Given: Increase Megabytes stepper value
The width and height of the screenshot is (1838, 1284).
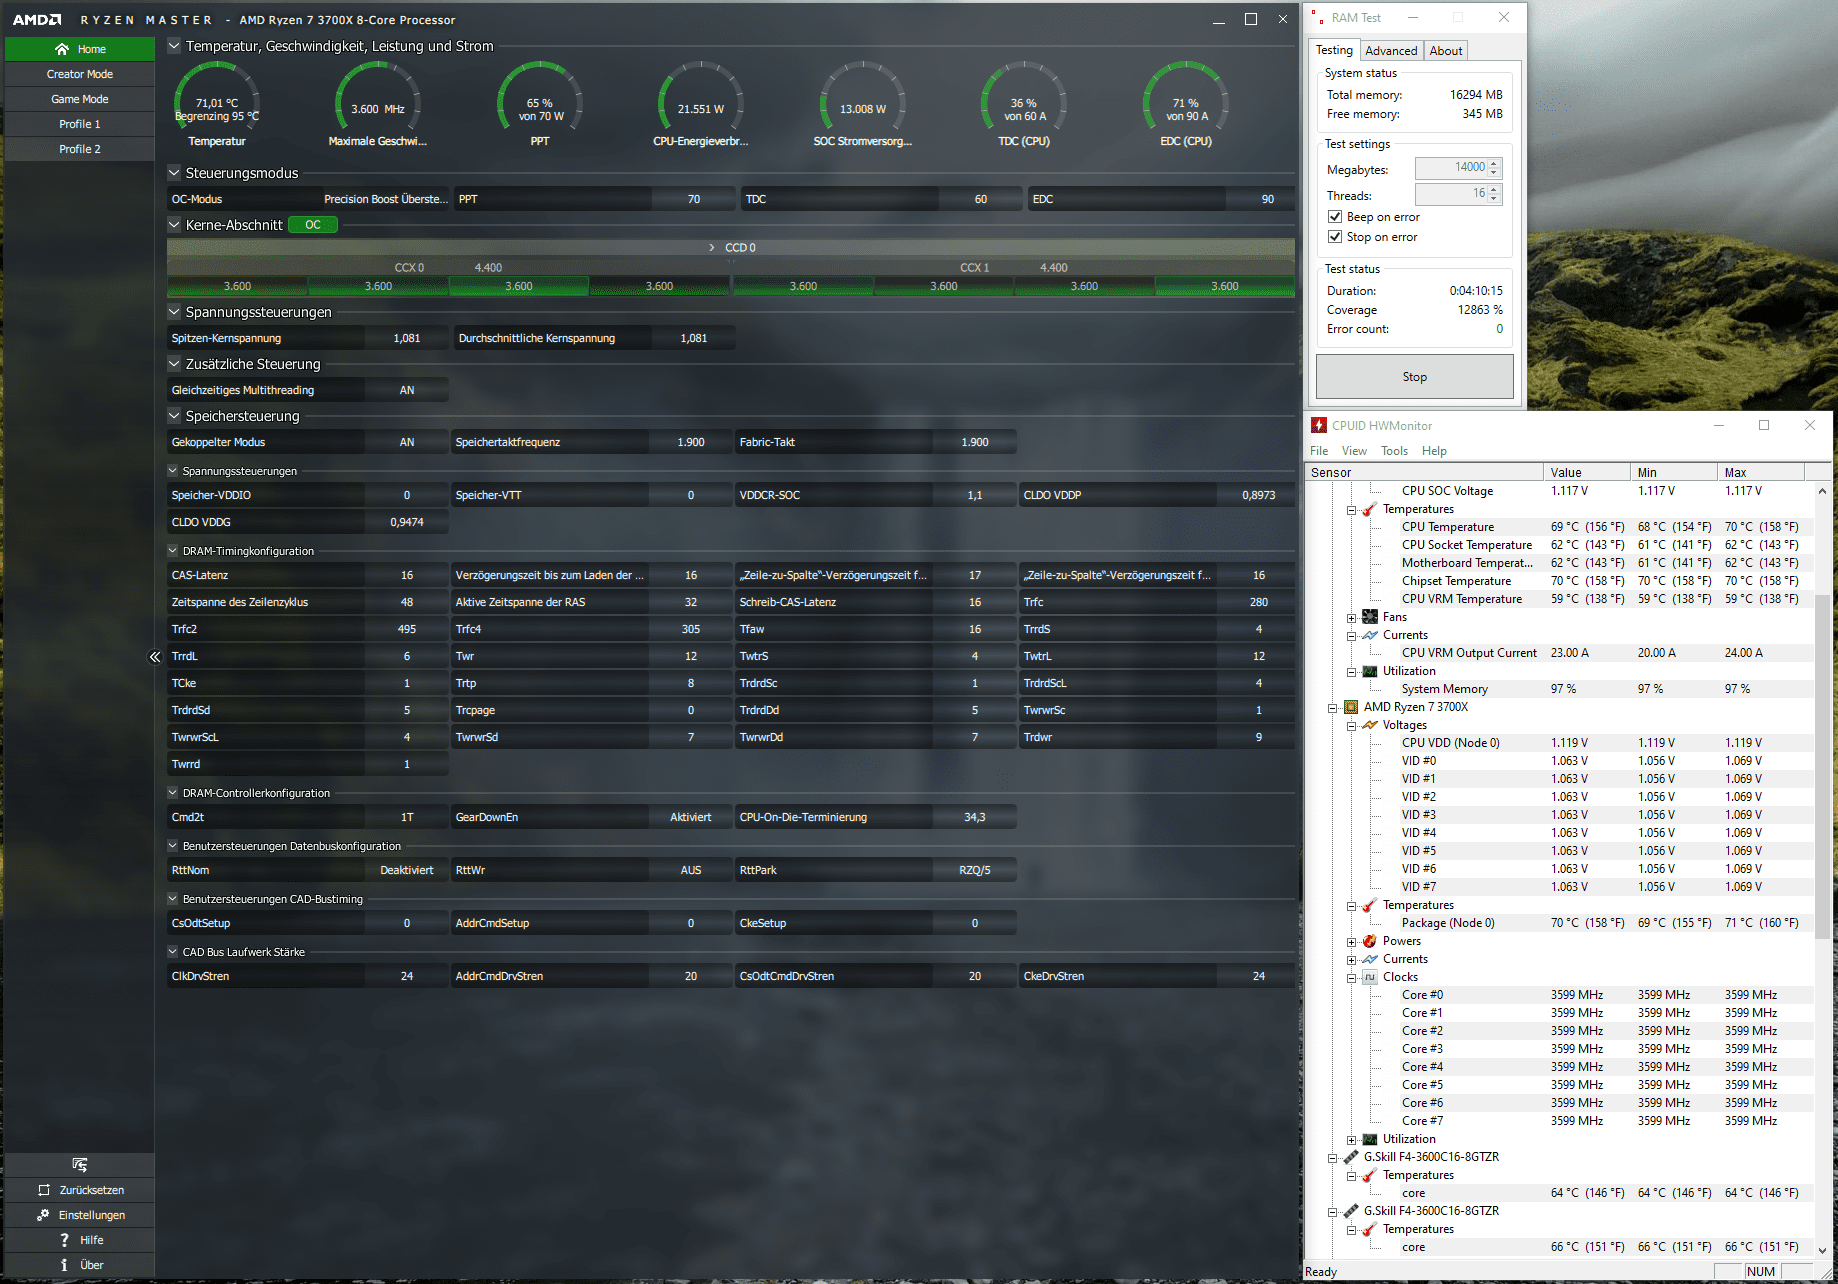Looking at the screenshot, I should 1494,164.
